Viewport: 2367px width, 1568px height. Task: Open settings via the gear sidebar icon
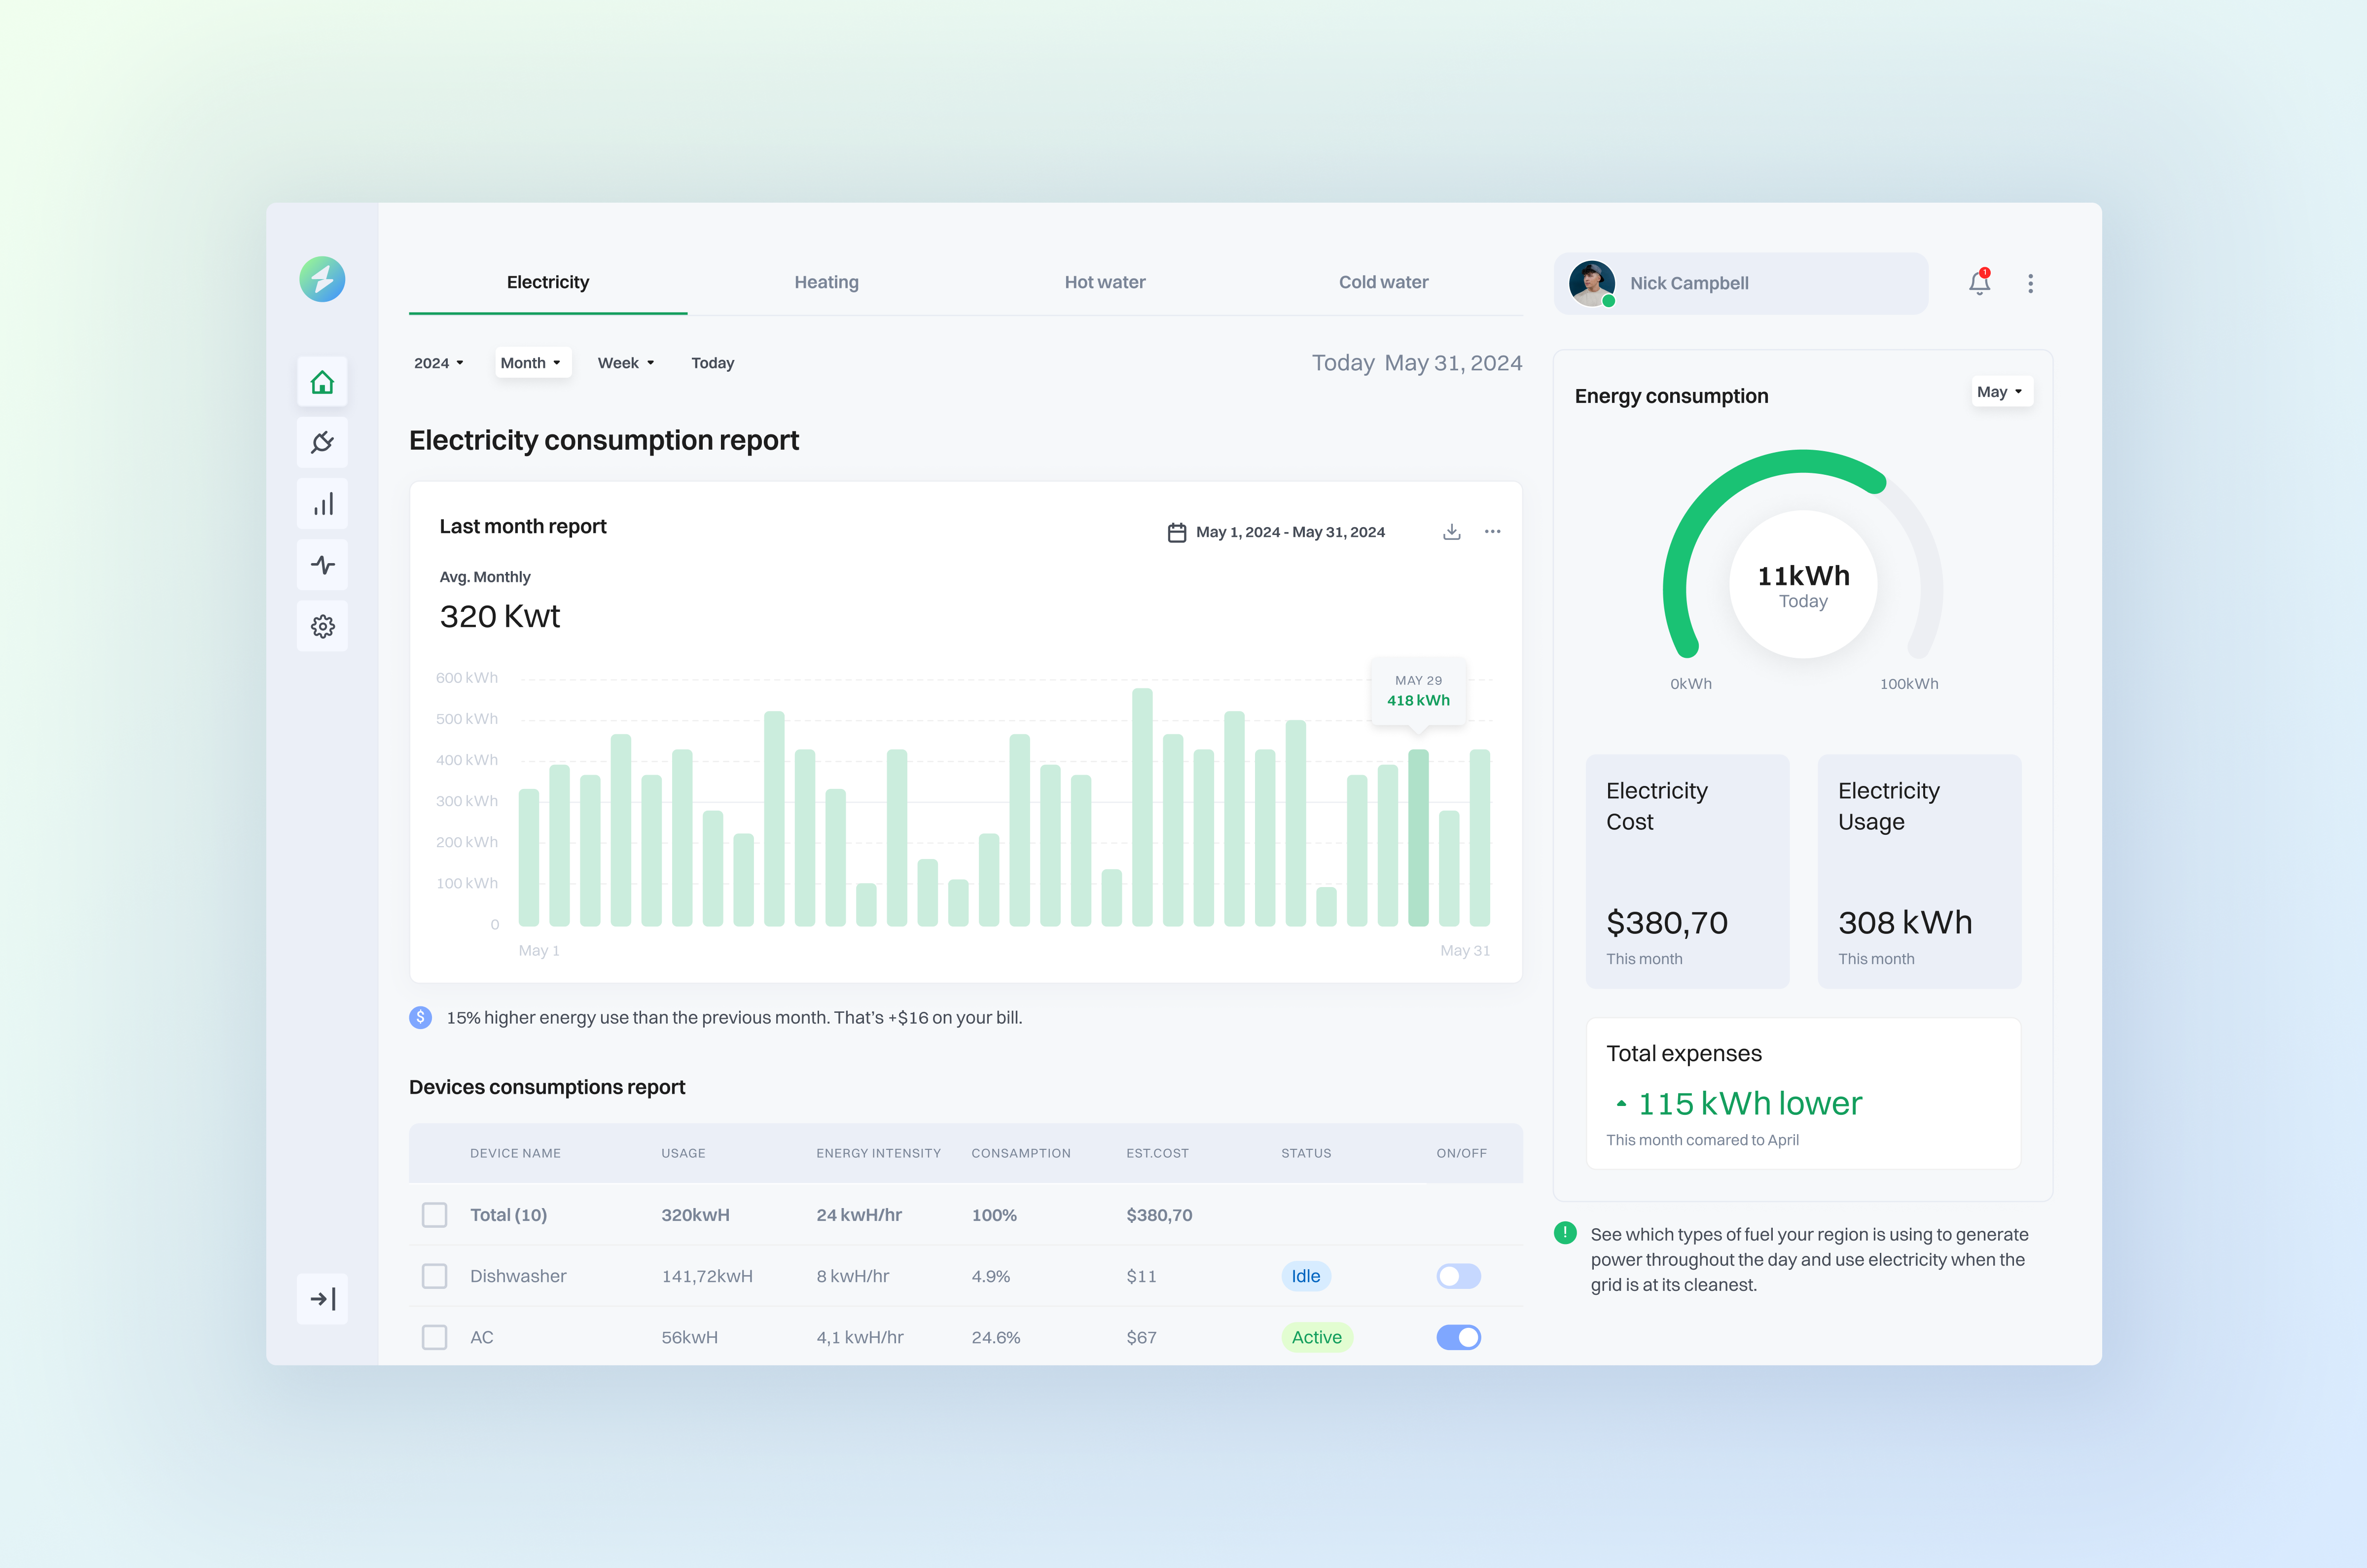(x=322, y=626)
